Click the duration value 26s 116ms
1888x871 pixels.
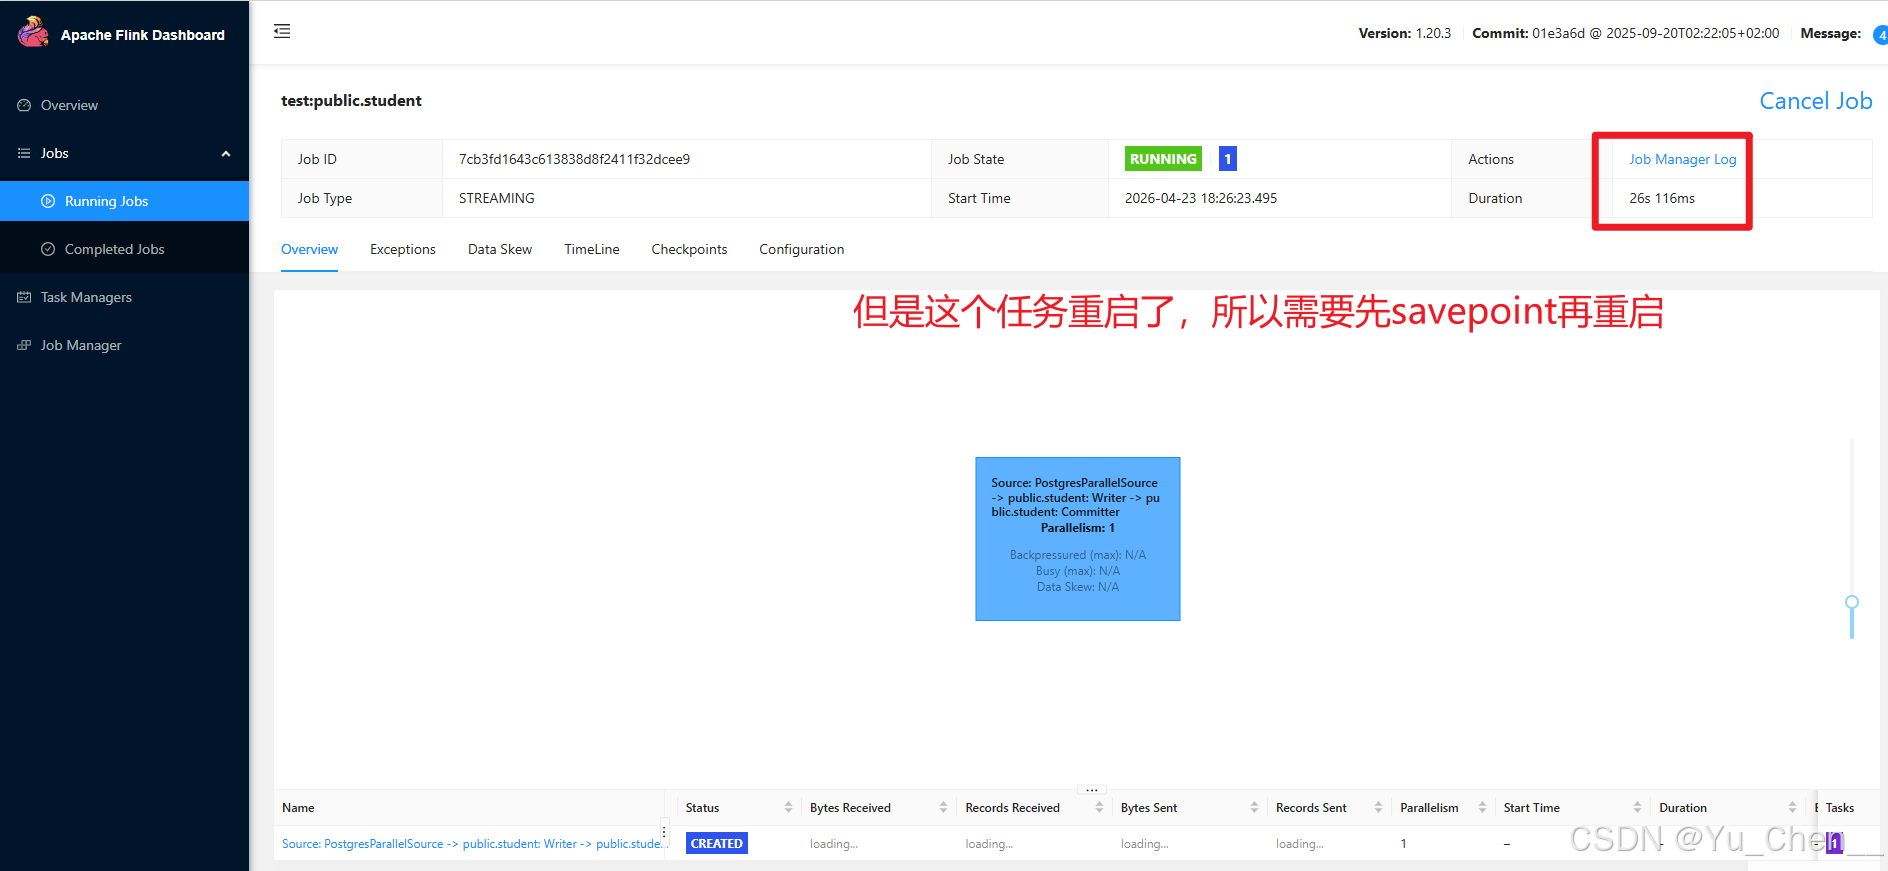click(x=1662, y=198)
